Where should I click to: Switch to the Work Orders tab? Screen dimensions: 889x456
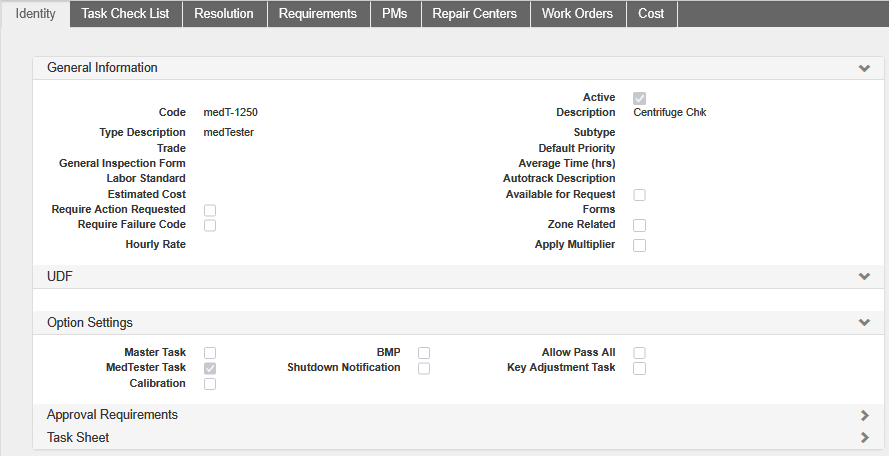click(x=577, y=14)
